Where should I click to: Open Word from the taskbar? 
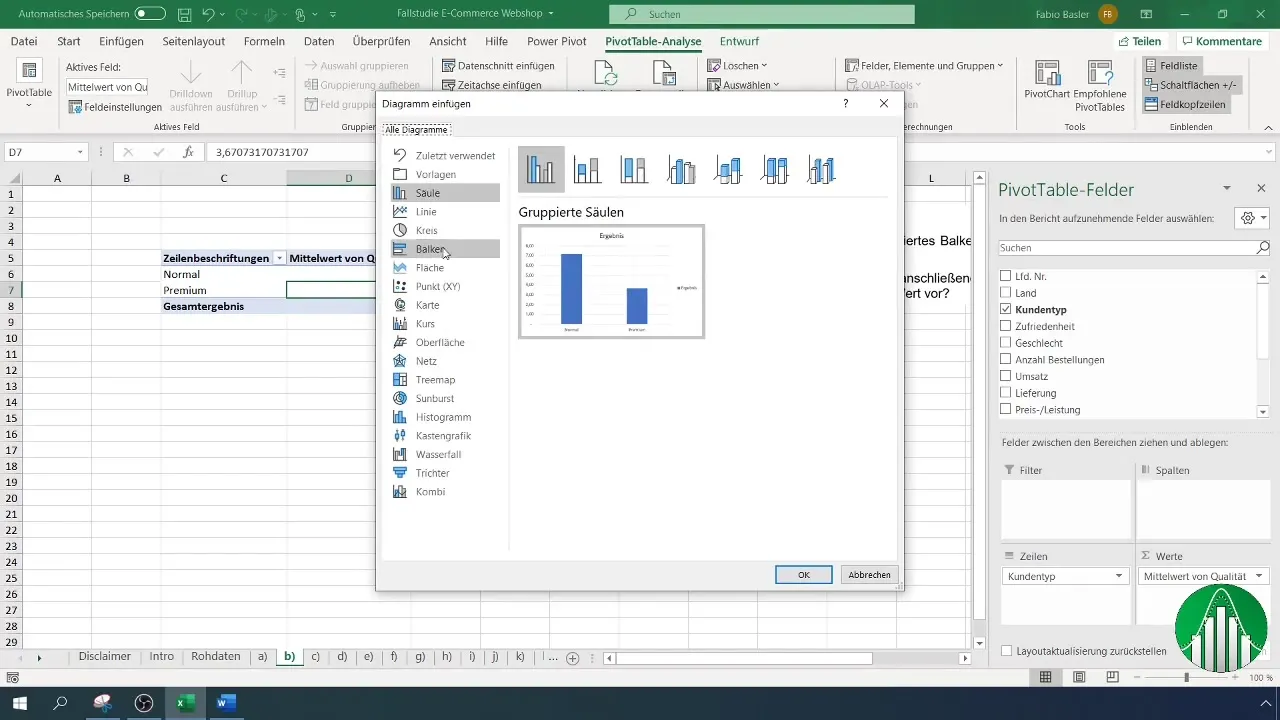tap(226, 703)
